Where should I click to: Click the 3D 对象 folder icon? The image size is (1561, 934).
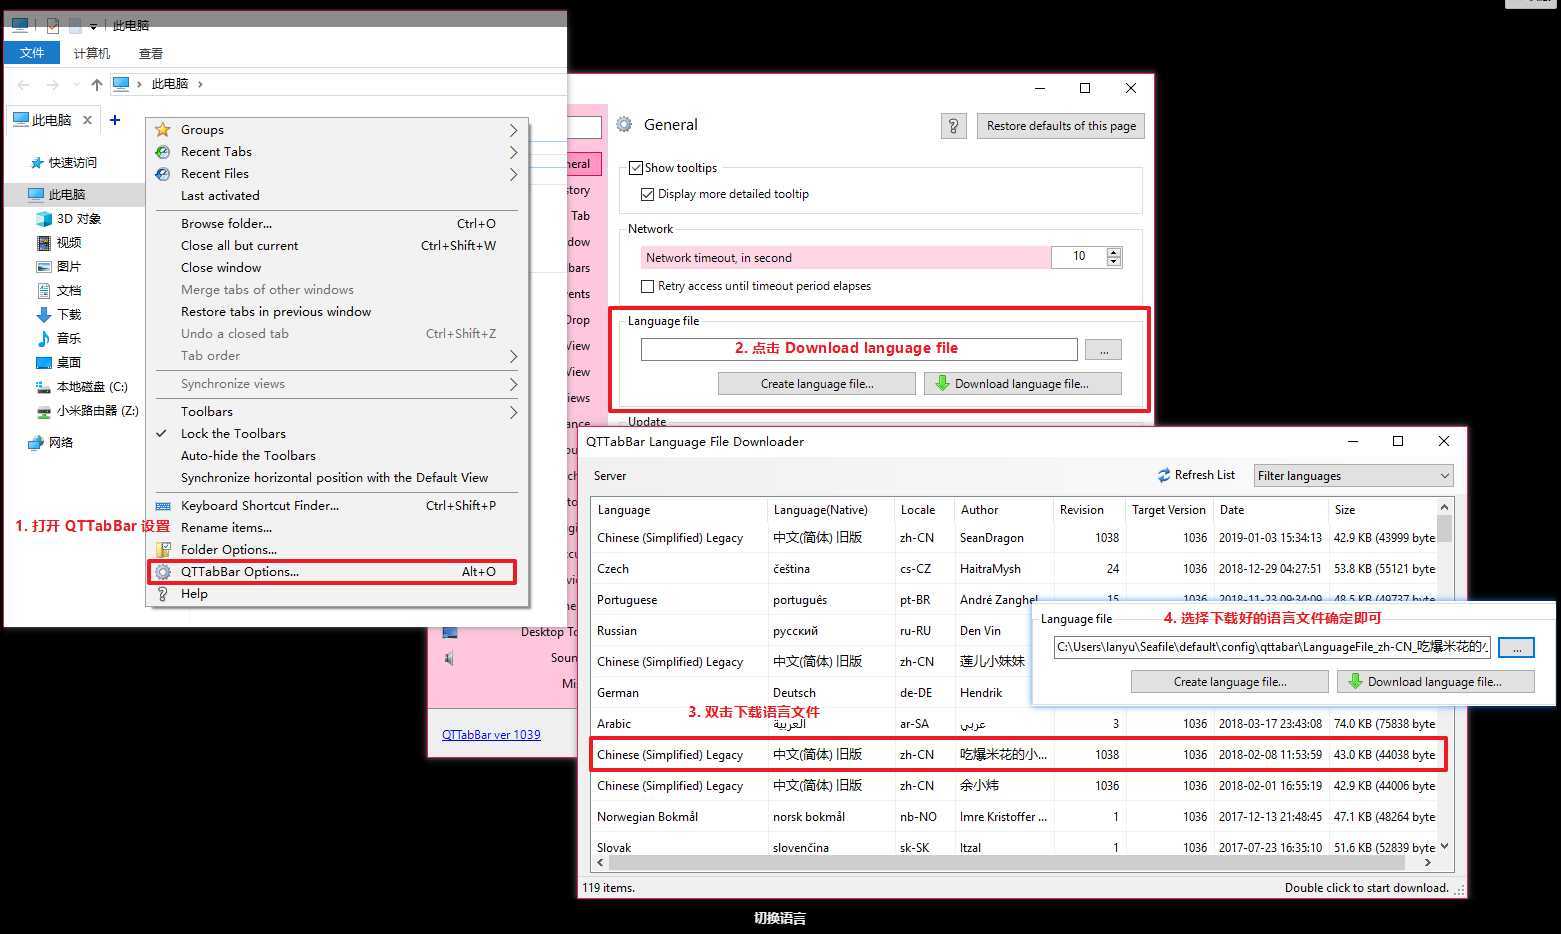pos(44,219)
